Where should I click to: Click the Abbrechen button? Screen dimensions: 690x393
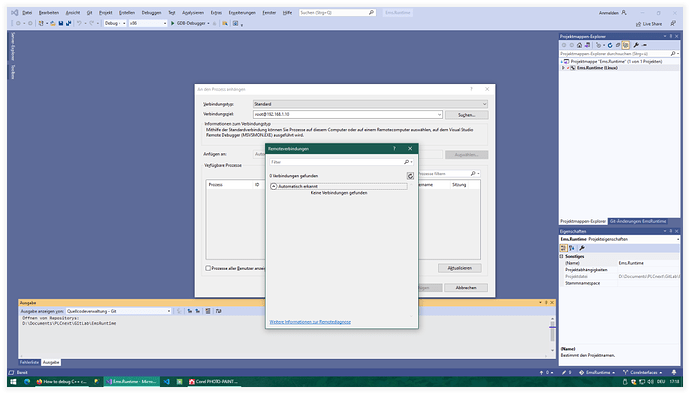tap(466, 288)
